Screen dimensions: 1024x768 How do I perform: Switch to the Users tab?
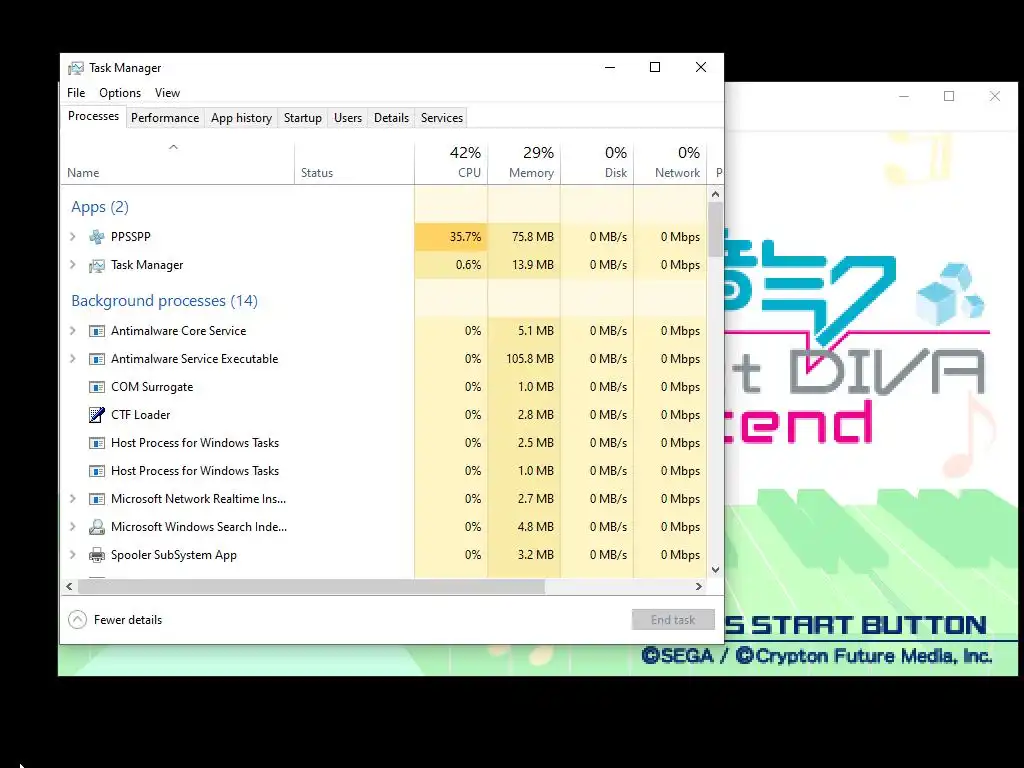347,118
